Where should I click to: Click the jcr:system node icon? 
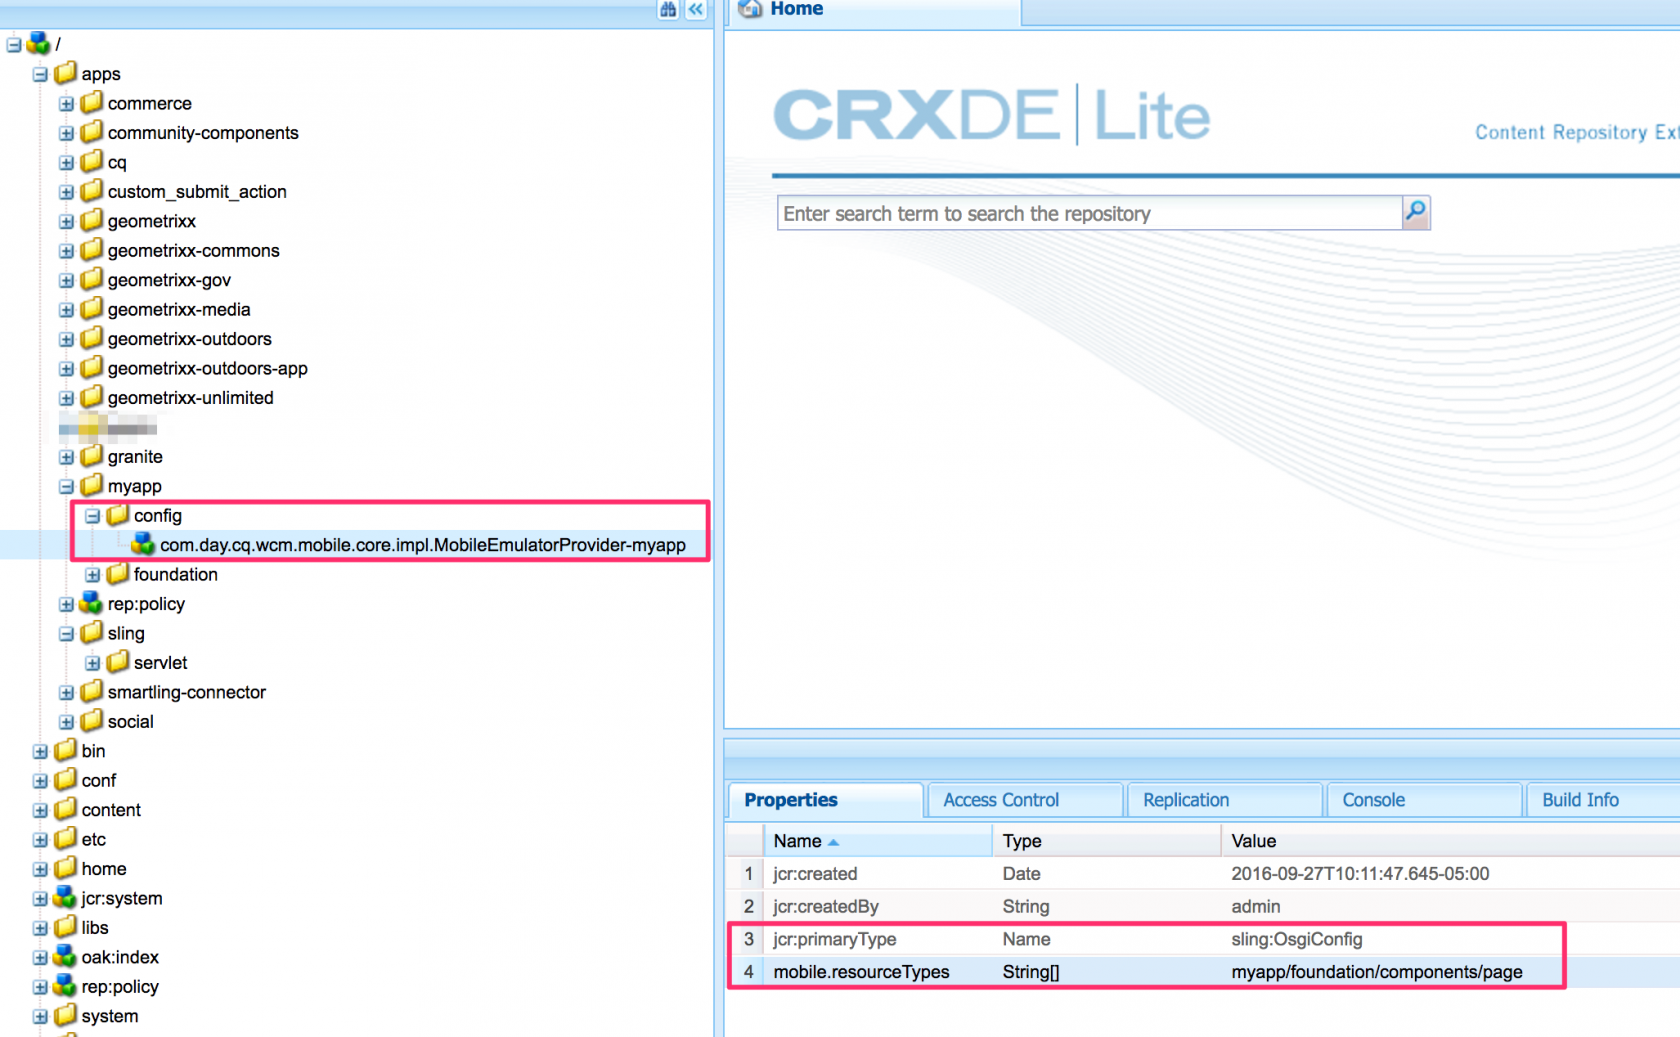click(x=65, y=897)
